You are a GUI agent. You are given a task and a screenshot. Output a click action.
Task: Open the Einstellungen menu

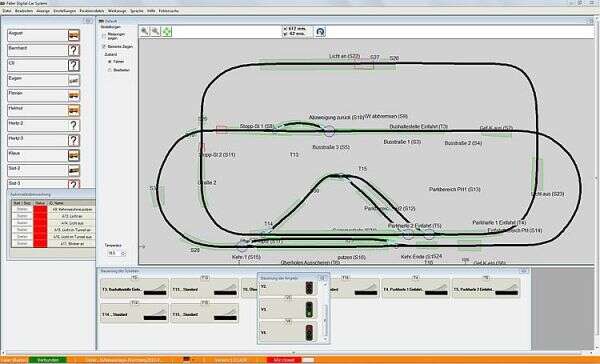point(65,11)
